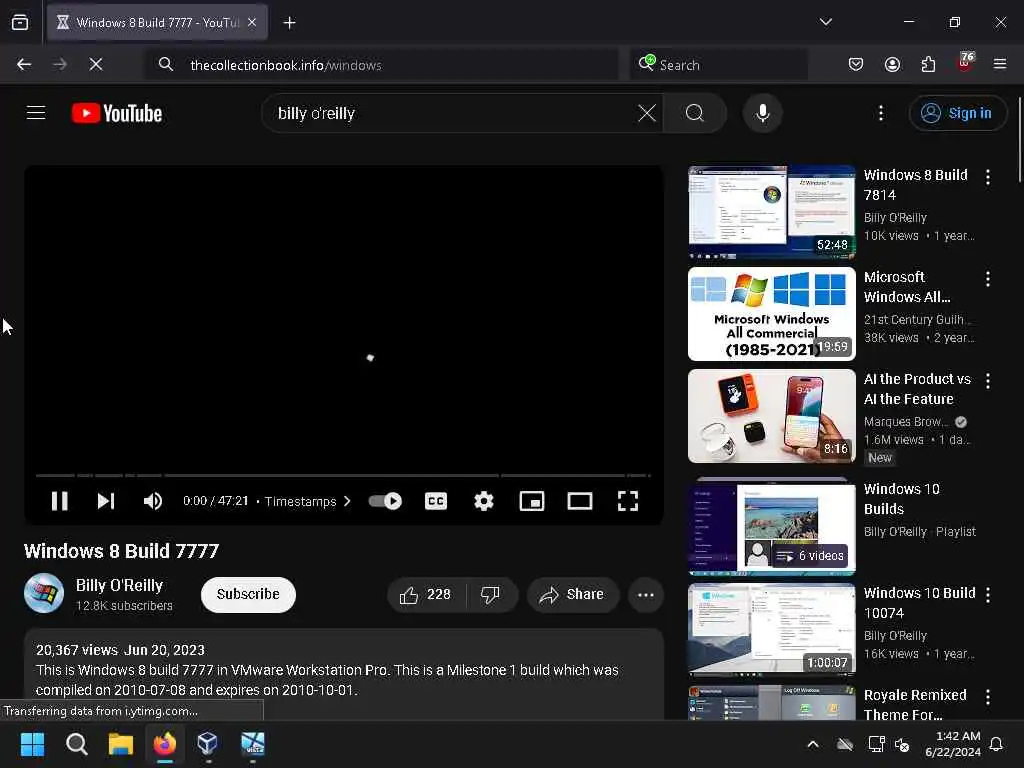Viewport: 1024px width, 768px height.
Task: Stop loading the page
Action: (x=95, y=64)
